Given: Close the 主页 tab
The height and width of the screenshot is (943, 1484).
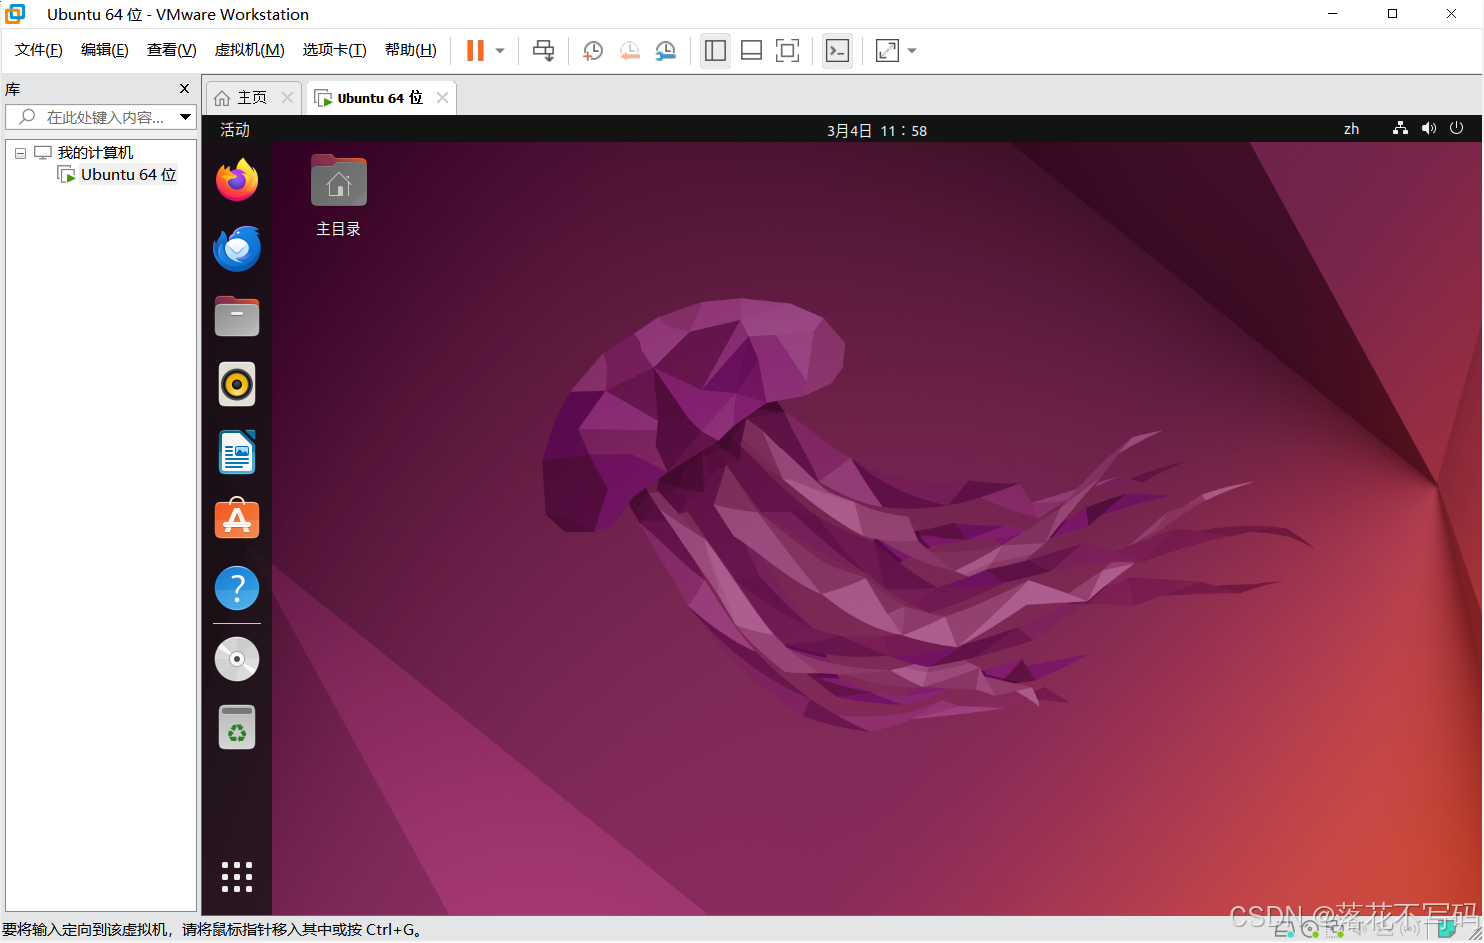Looking at the screenshot, I should point(287,98).
